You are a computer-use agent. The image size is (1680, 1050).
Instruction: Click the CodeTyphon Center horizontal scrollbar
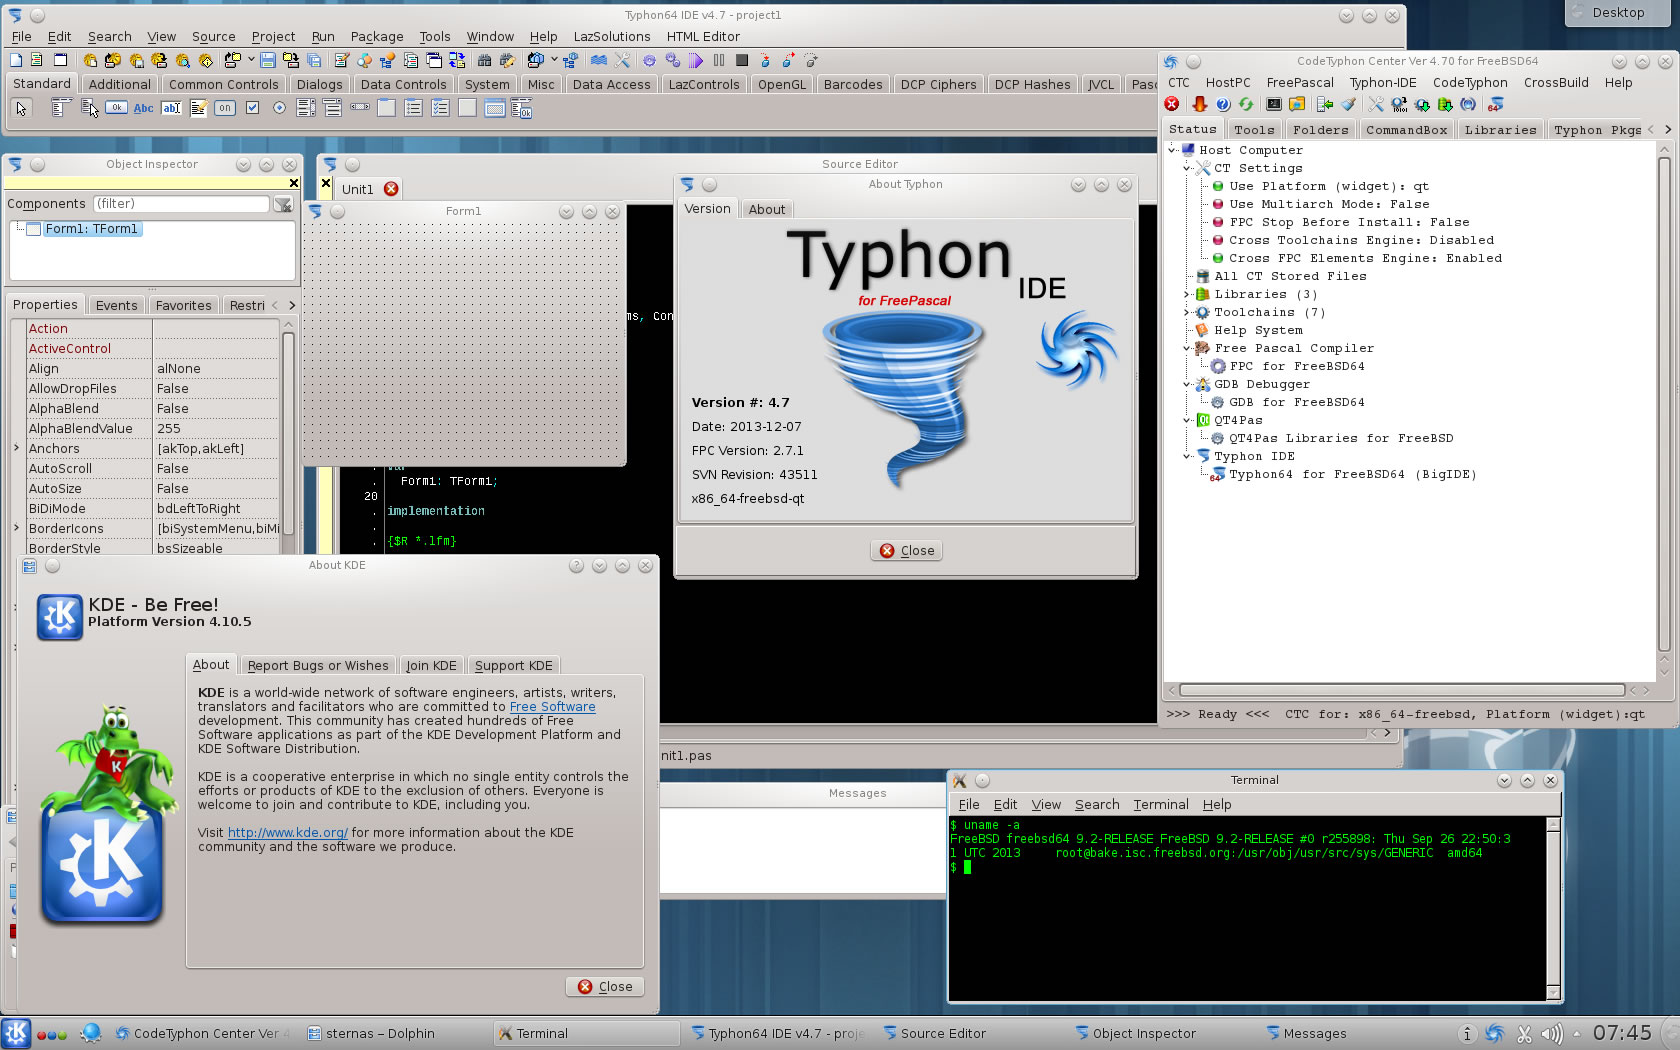[x=1402, y=690]
